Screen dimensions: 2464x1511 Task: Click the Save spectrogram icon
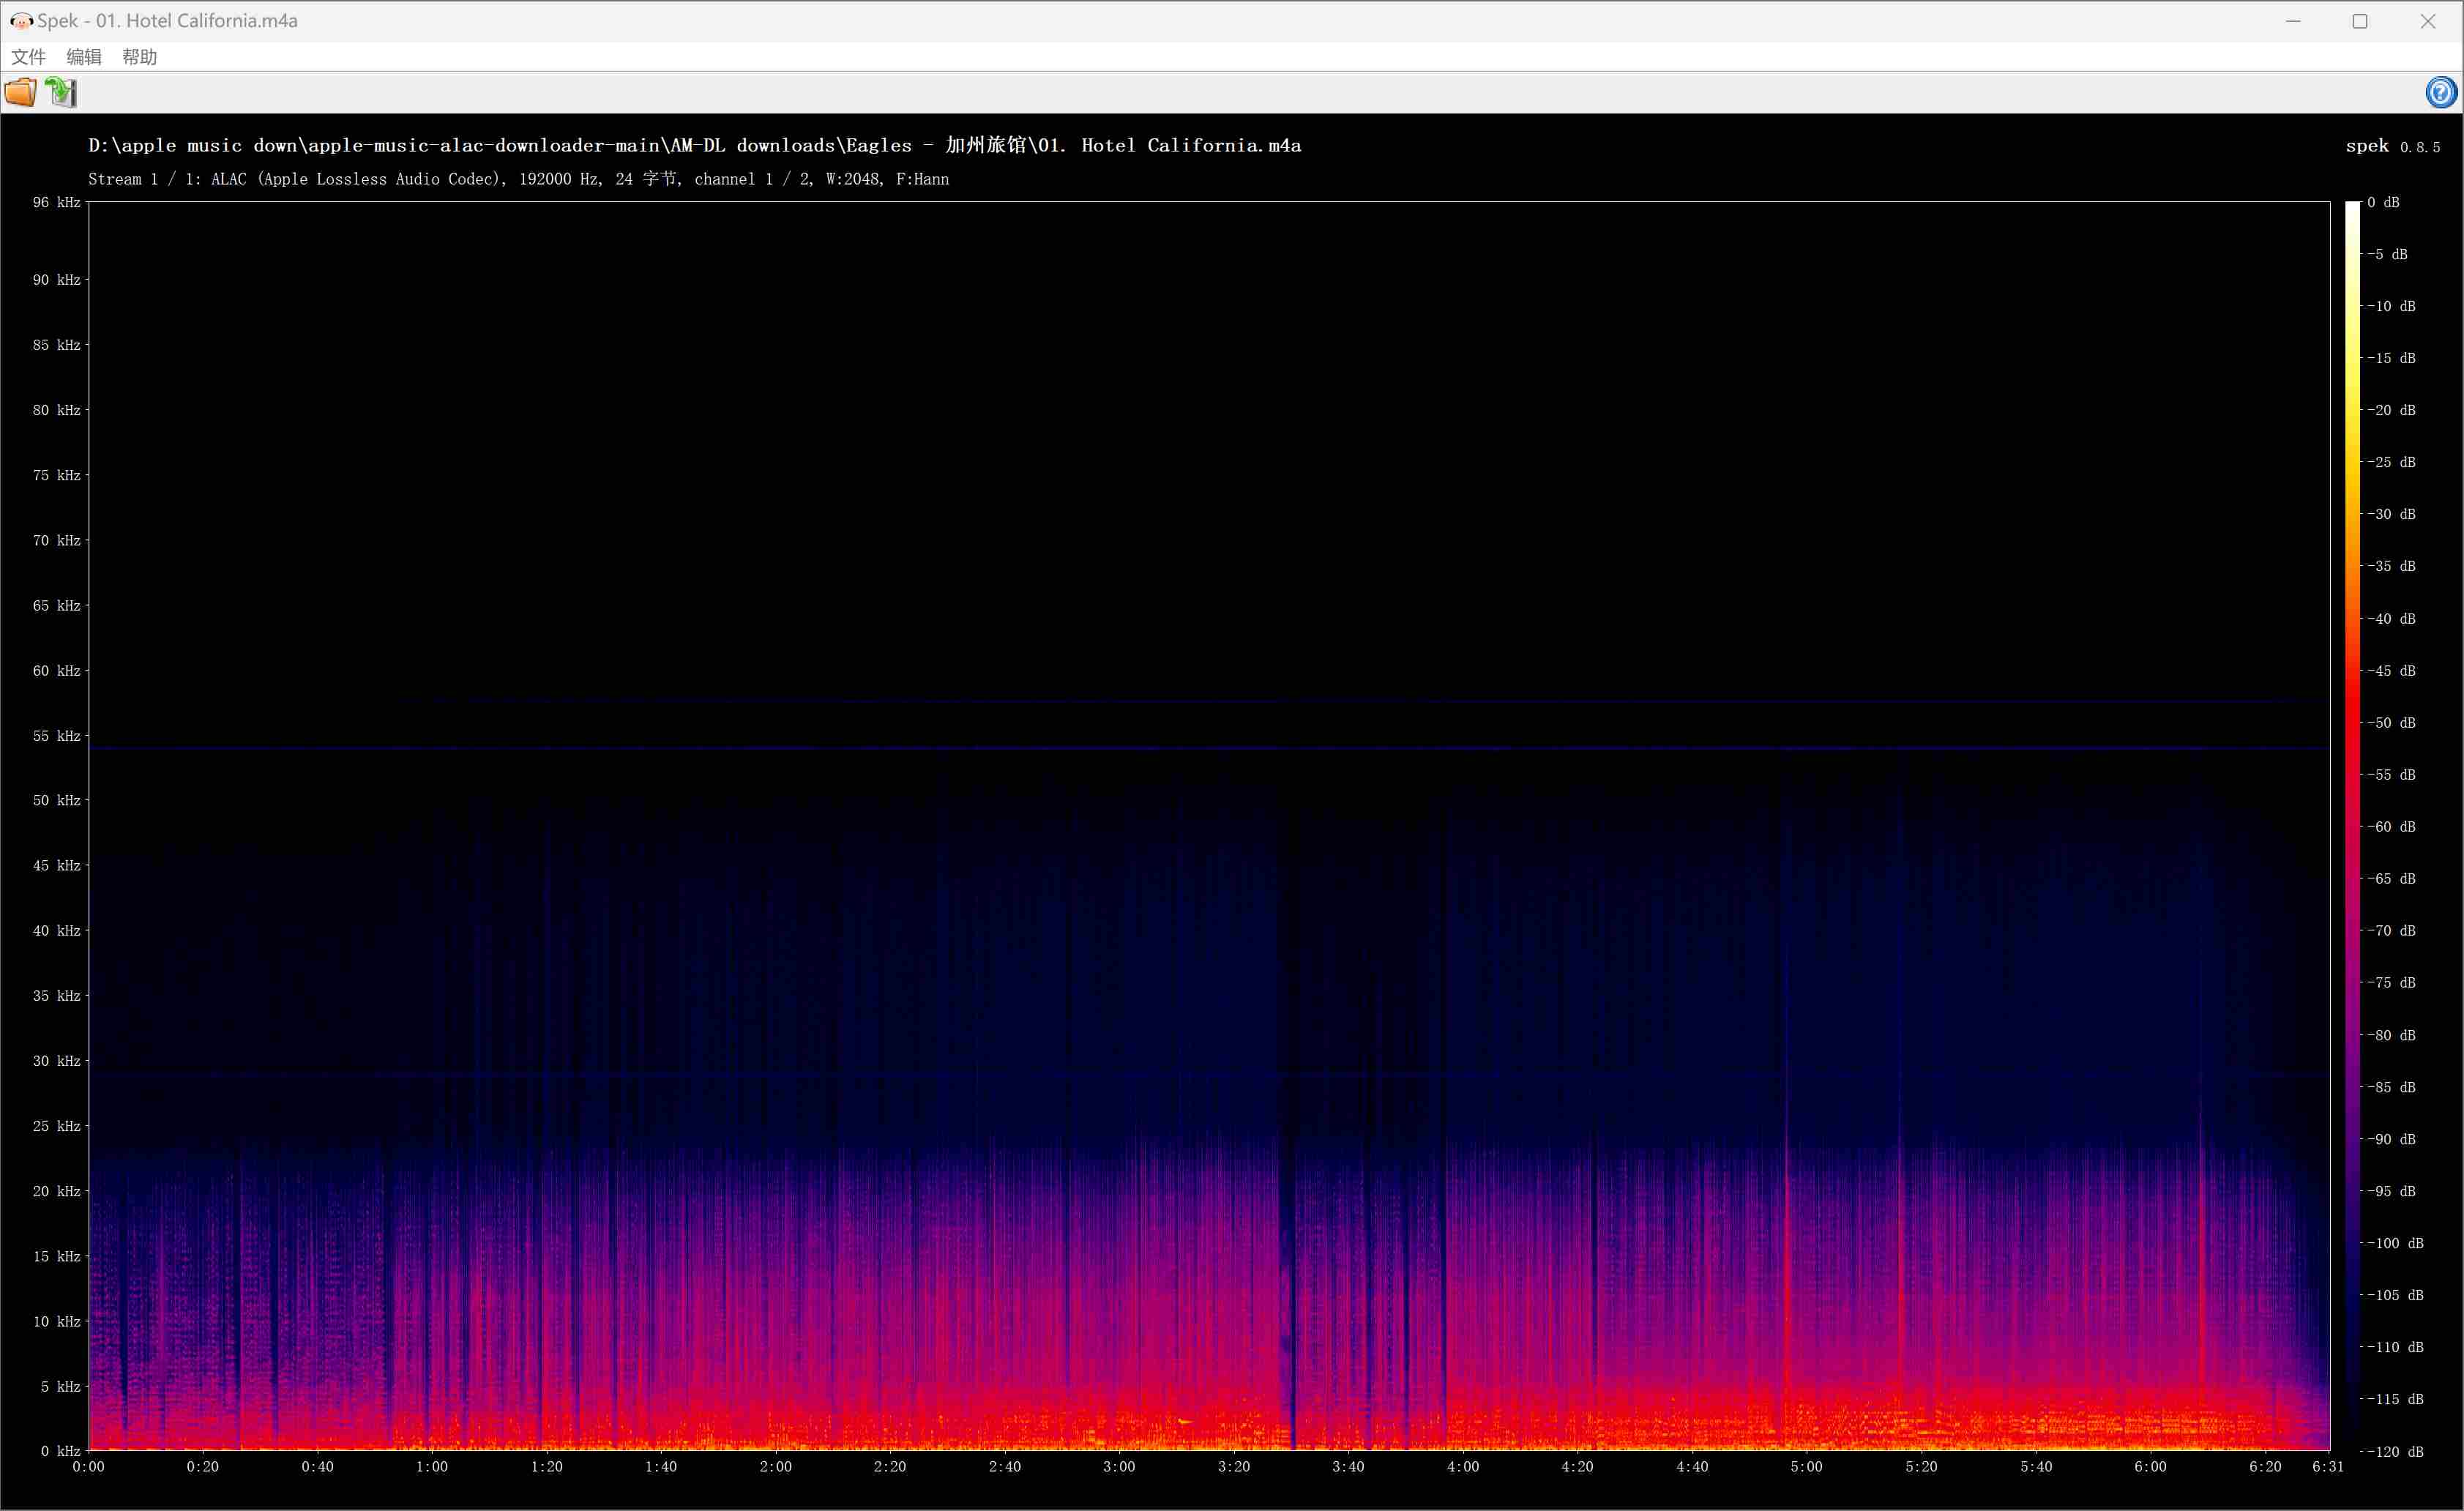(61, 93)
